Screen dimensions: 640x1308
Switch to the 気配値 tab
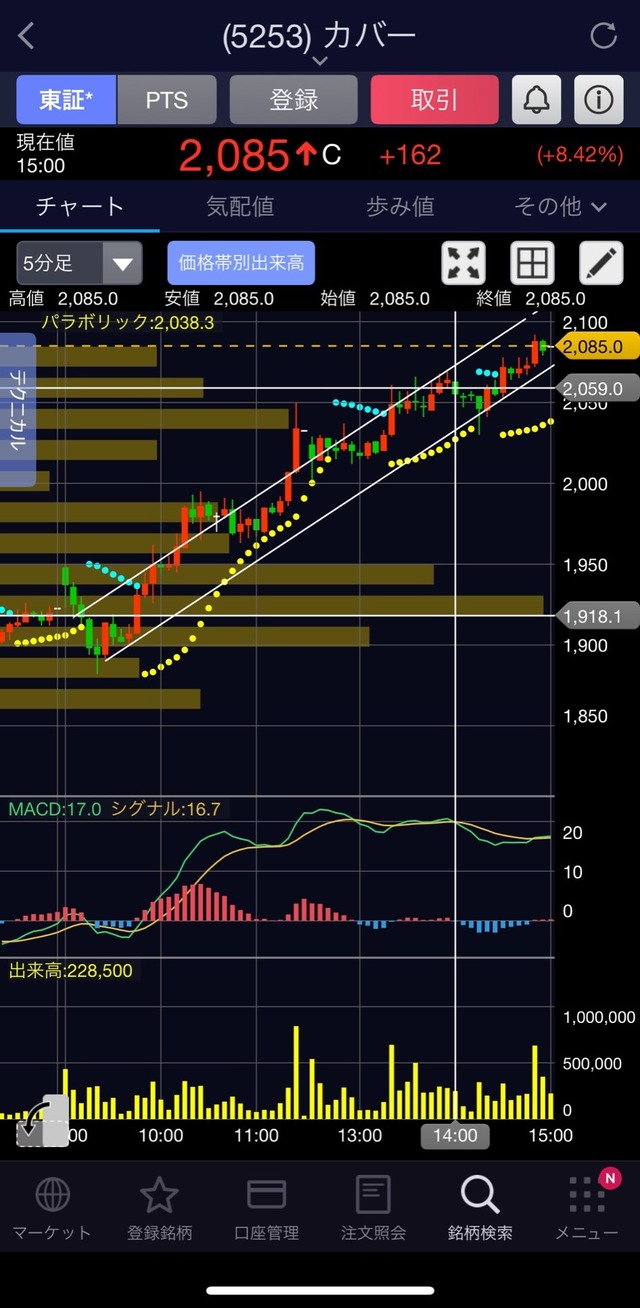tap(240, 206)
